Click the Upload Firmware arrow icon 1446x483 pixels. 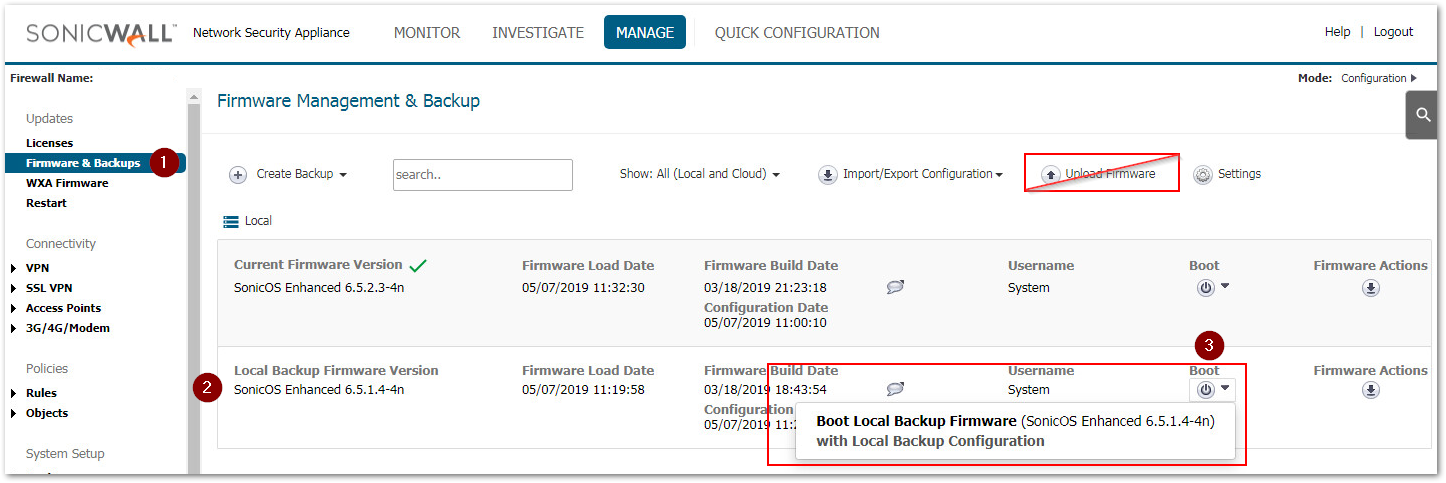(1050, 174)
